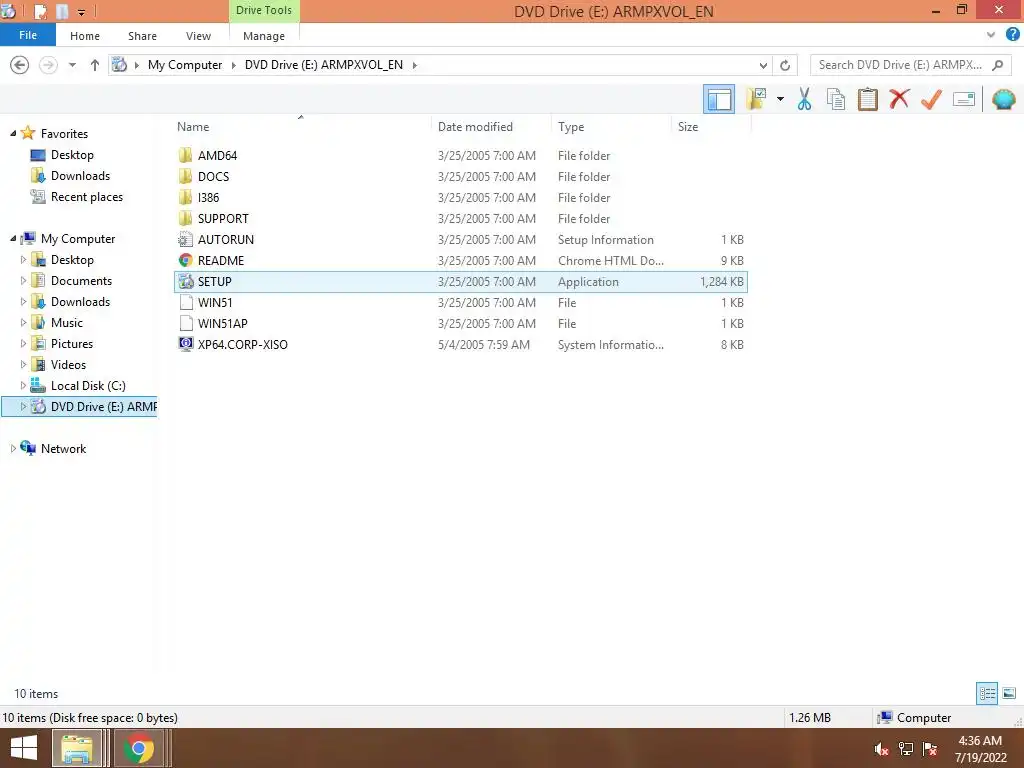Click the folder options icon in toolbar

(756, 99)
